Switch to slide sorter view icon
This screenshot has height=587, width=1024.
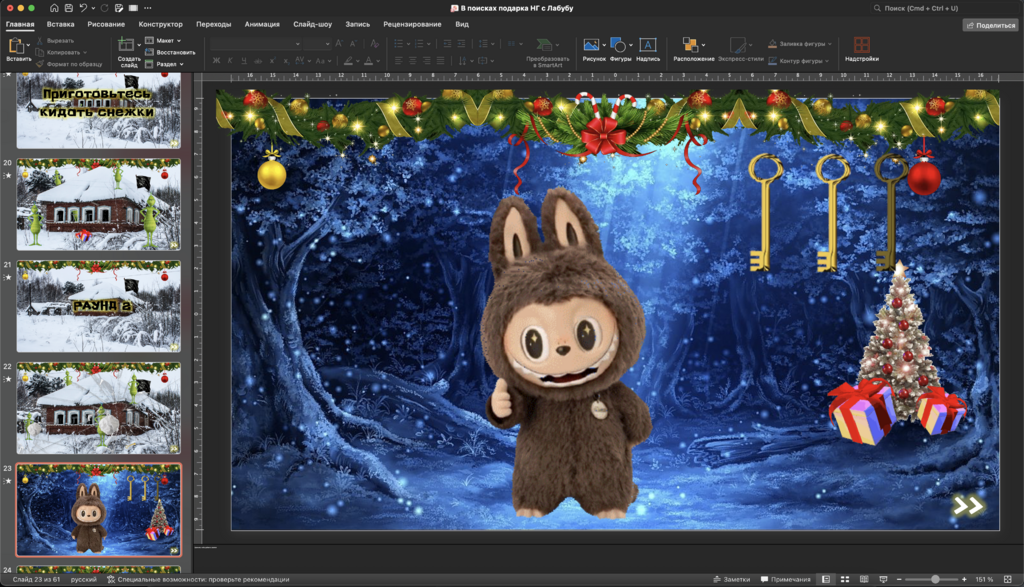tap(845, 579)
